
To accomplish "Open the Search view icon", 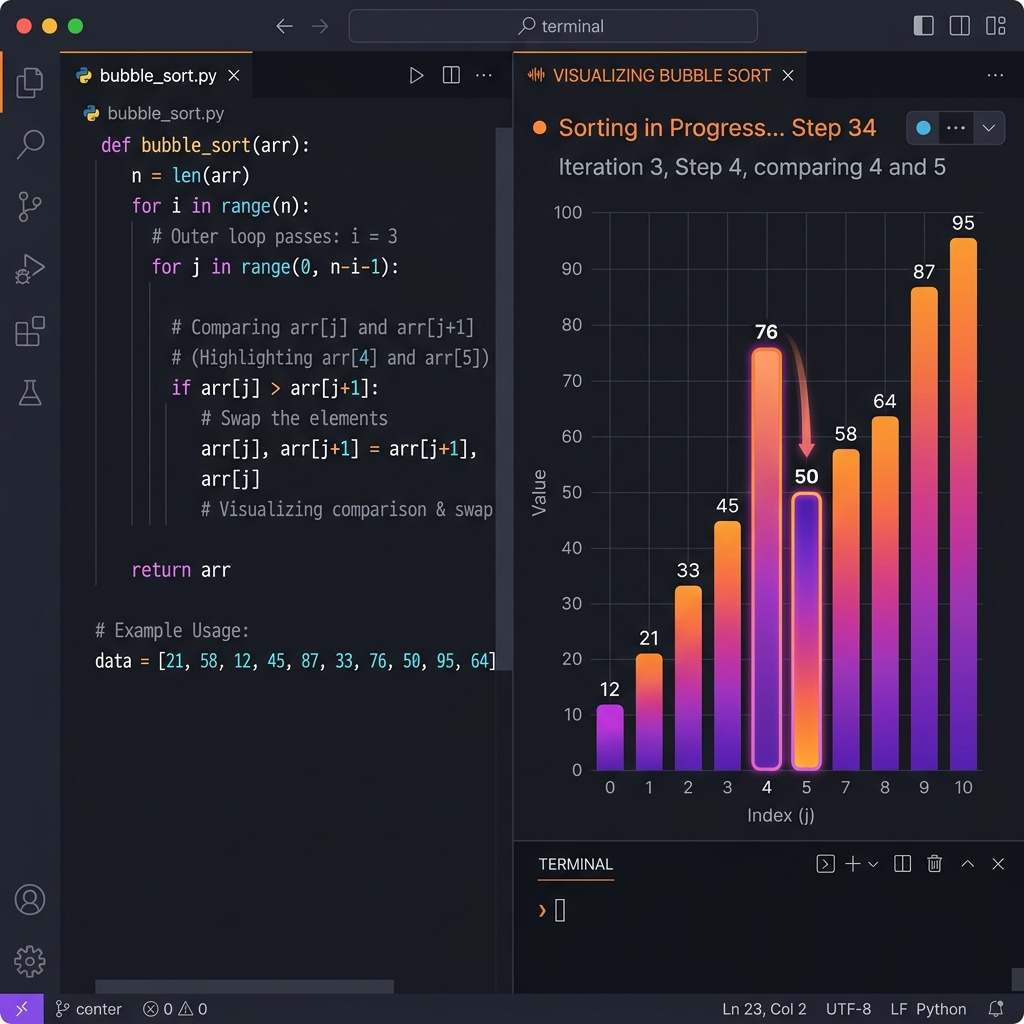I will click(x=30, y=144).
